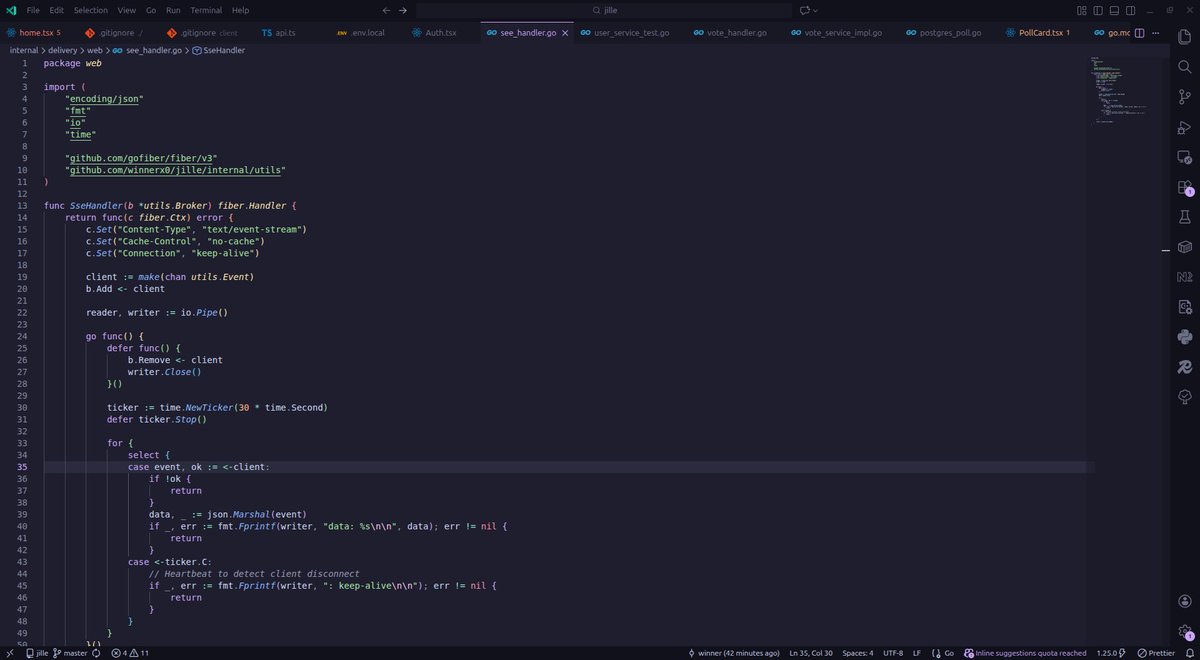Open the Terminal menu
1200x660 pixels.
207,10
